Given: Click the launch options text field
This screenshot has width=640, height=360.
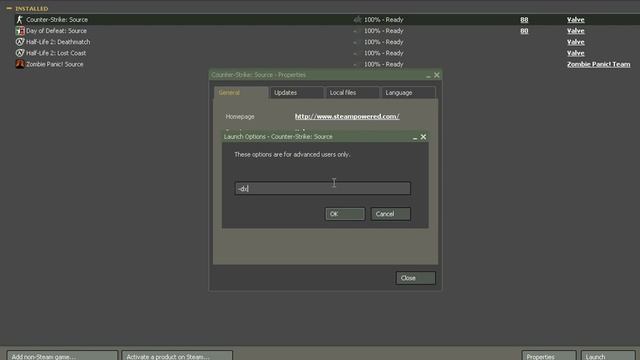Looking at the screenshot, I should [x=322, y=188].
